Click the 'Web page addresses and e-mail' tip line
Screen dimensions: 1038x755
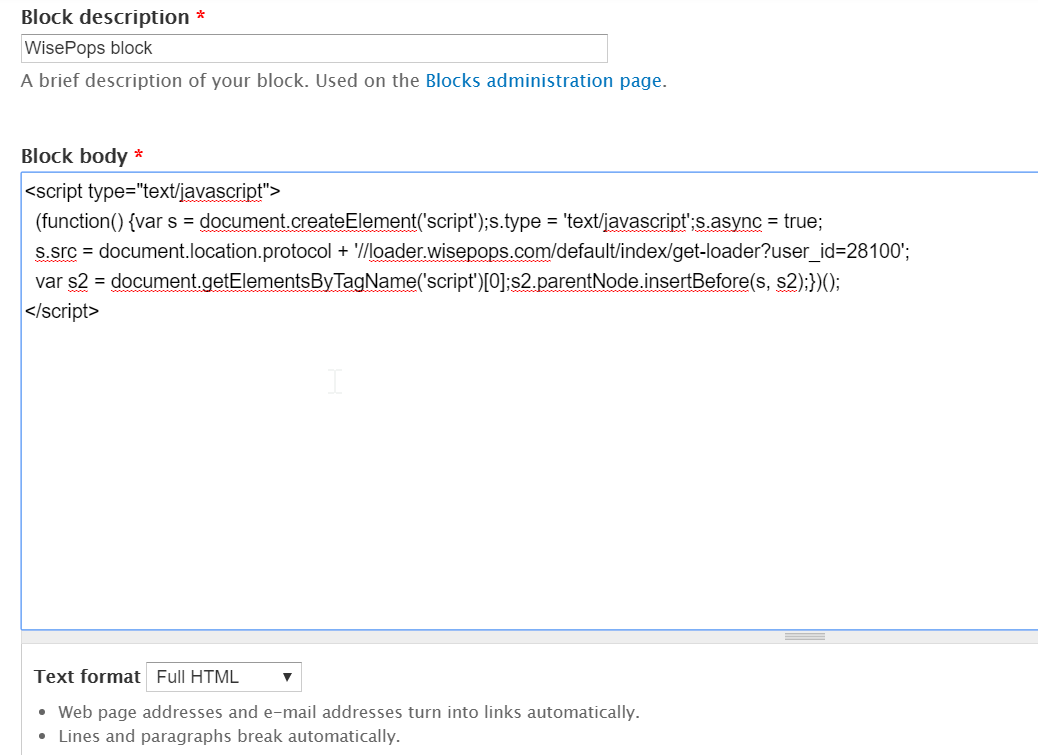click(349, 712)
